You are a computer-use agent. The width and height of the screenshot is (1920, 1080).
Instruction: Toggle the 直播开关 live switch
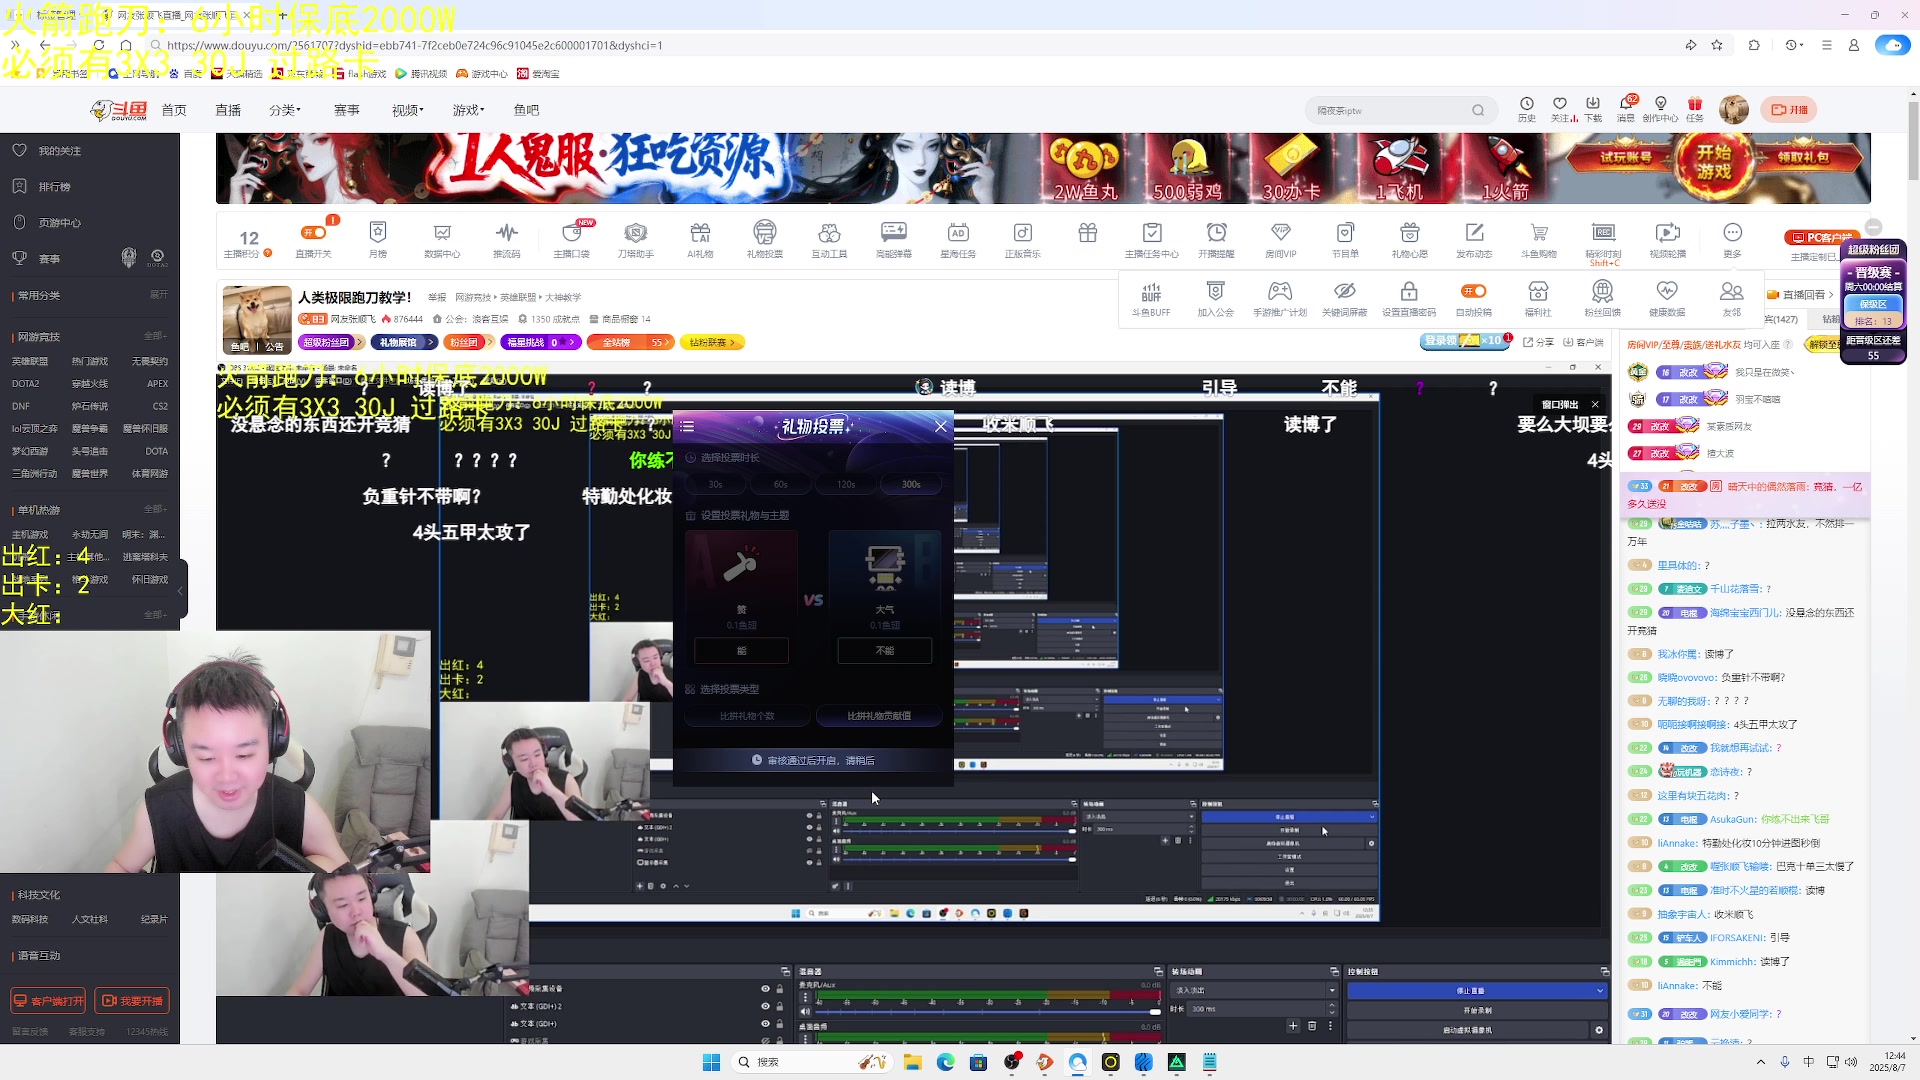click(313, 232)
